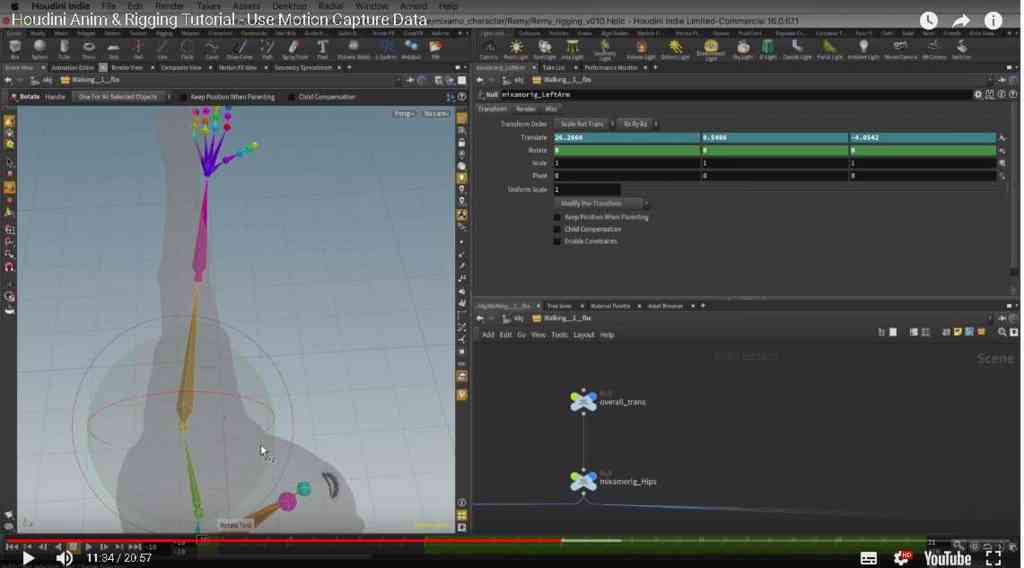
Task: Enable Keep Position When Parenting in parameters
Action: tap(557, 217)
